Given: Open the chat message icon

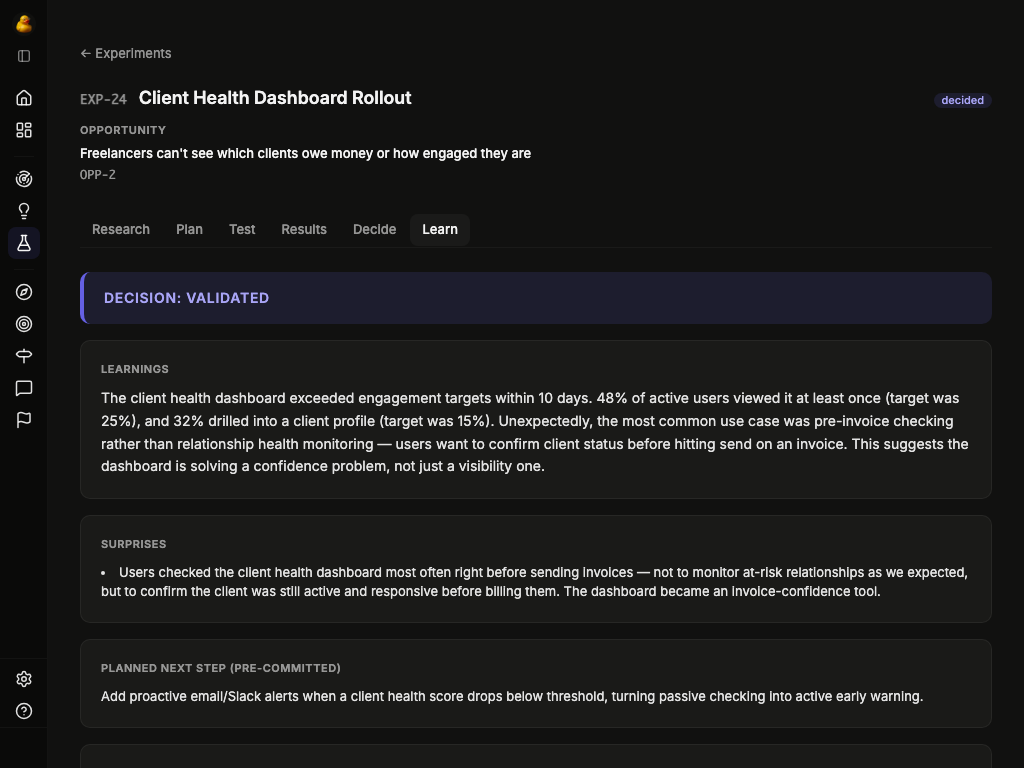Looking at the screenshot, I should (x=24, y=388).
